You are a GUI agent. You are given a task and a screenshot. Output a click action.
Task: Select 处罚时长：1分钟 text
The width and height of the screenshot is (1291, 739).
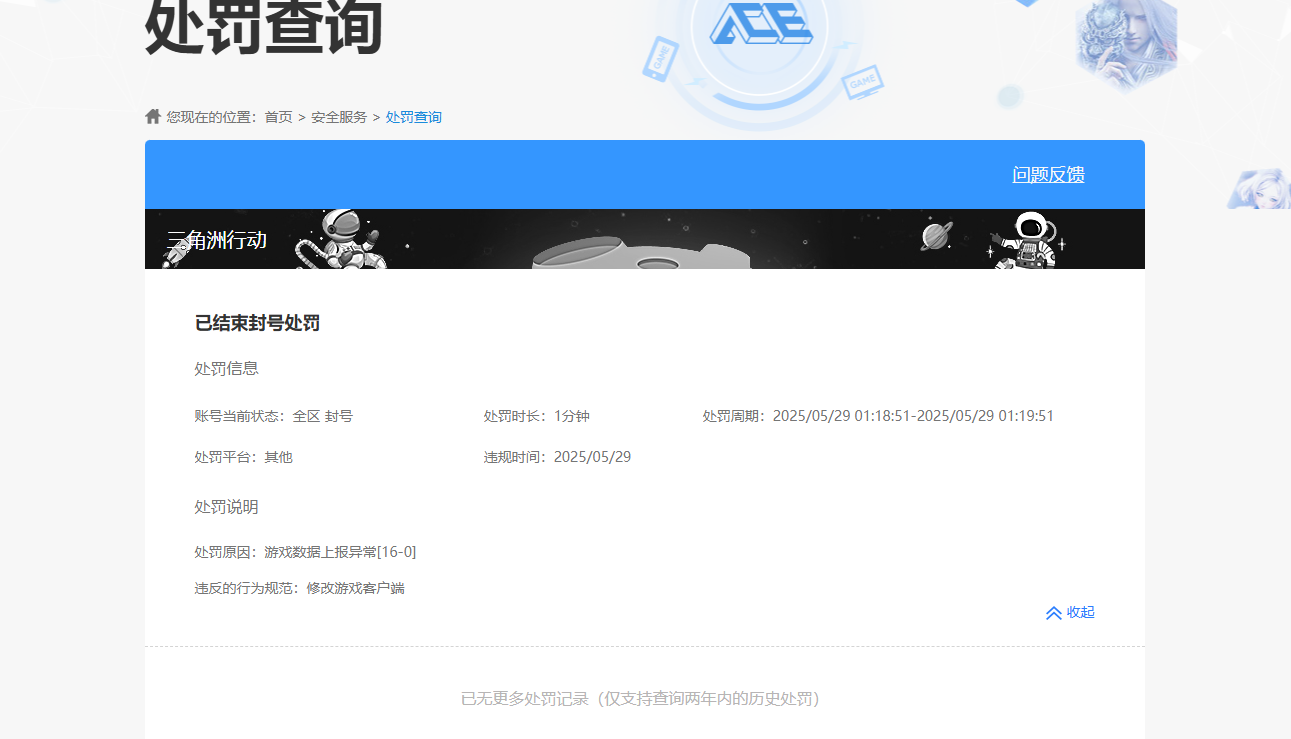pos(537,416)
